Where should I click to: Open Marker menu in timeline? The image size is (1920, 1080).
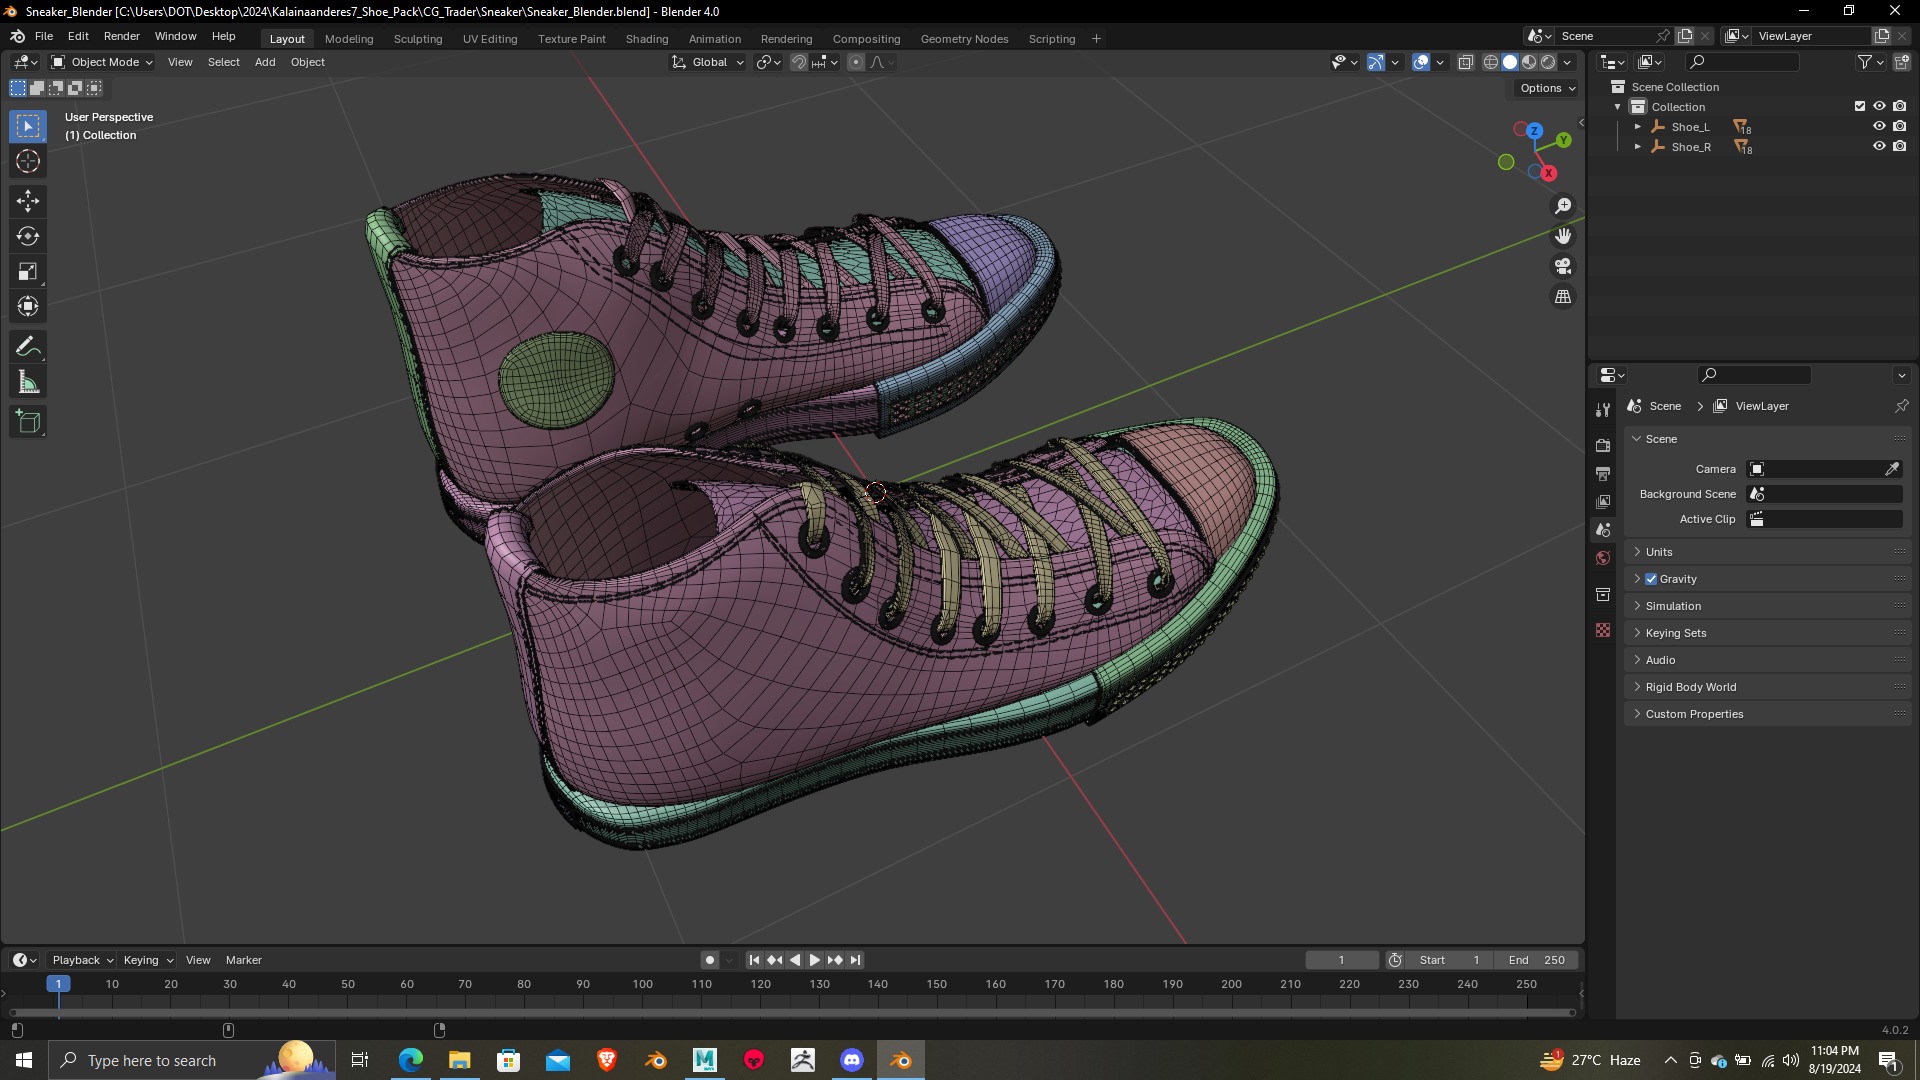[244, 960]
